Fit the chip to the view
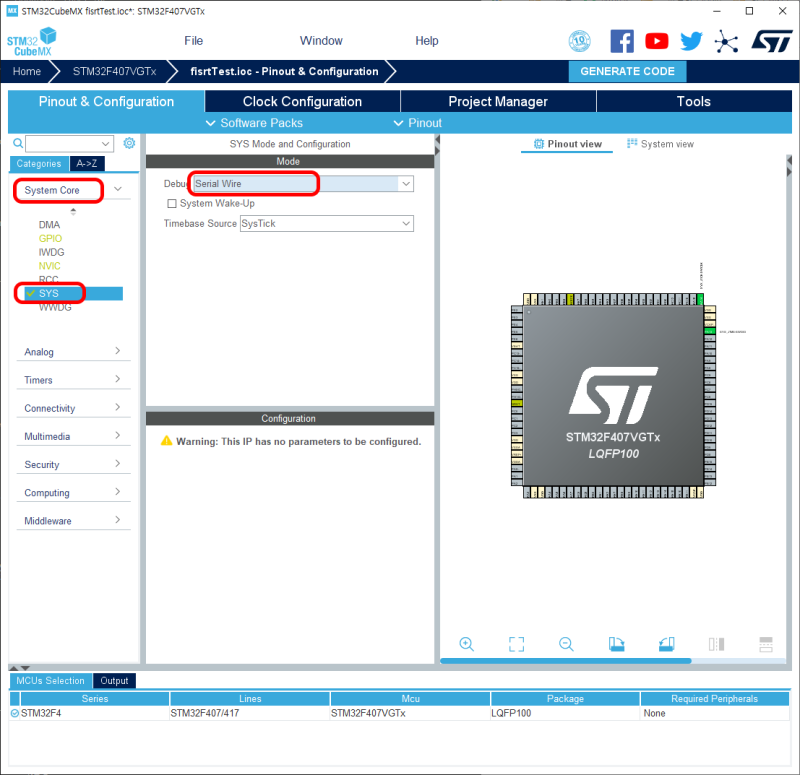The image size is (800, 775). tap(516, 644)
